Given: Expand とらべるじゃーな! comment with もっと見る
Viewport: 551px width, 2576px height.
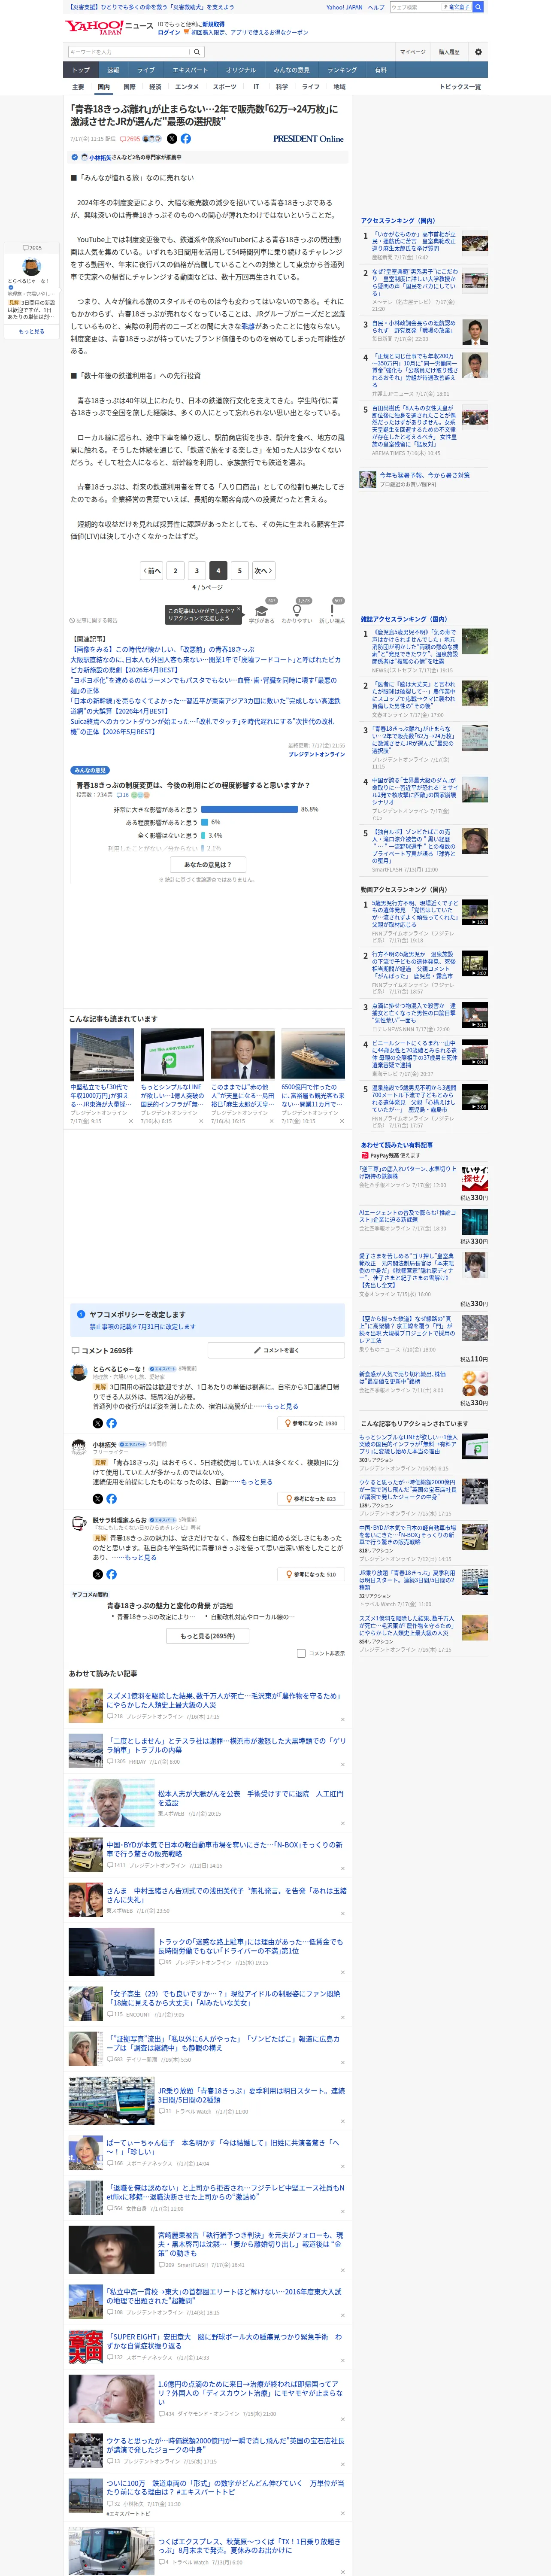Looking at the screenshot, I should point(283,1406).
